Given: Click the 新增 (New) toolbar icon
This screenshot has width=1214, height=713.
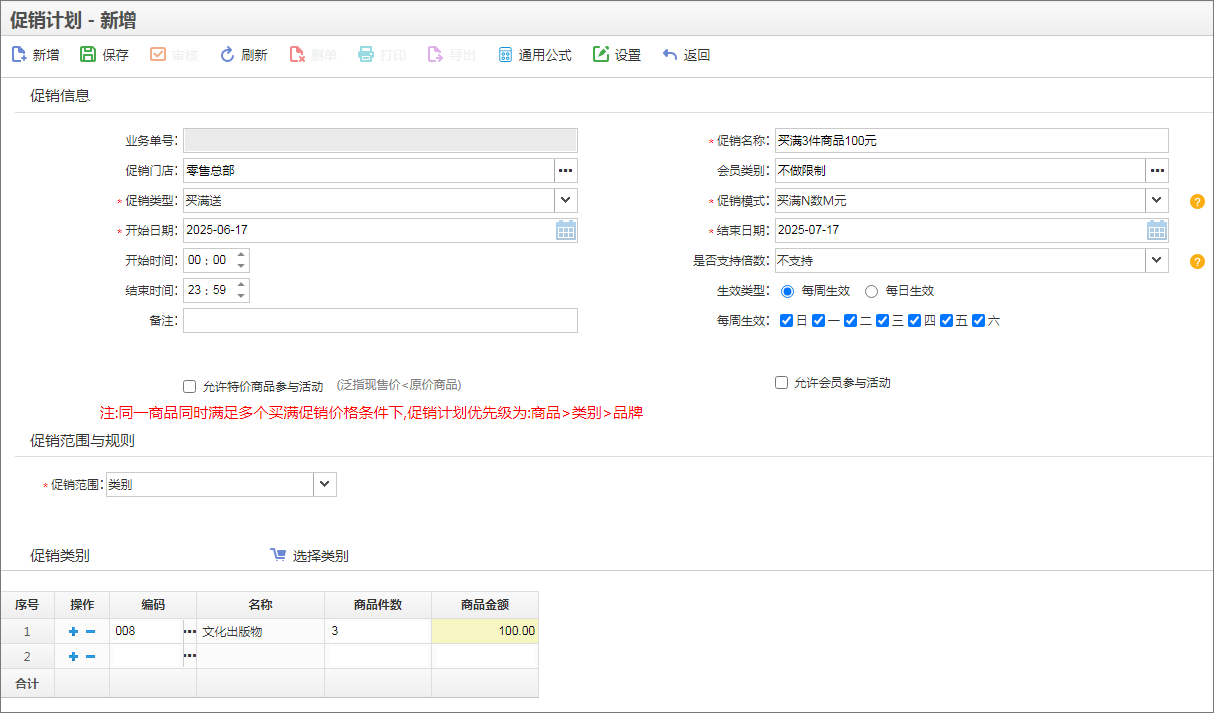Looking at the screenshot, I should coord(19,55).
